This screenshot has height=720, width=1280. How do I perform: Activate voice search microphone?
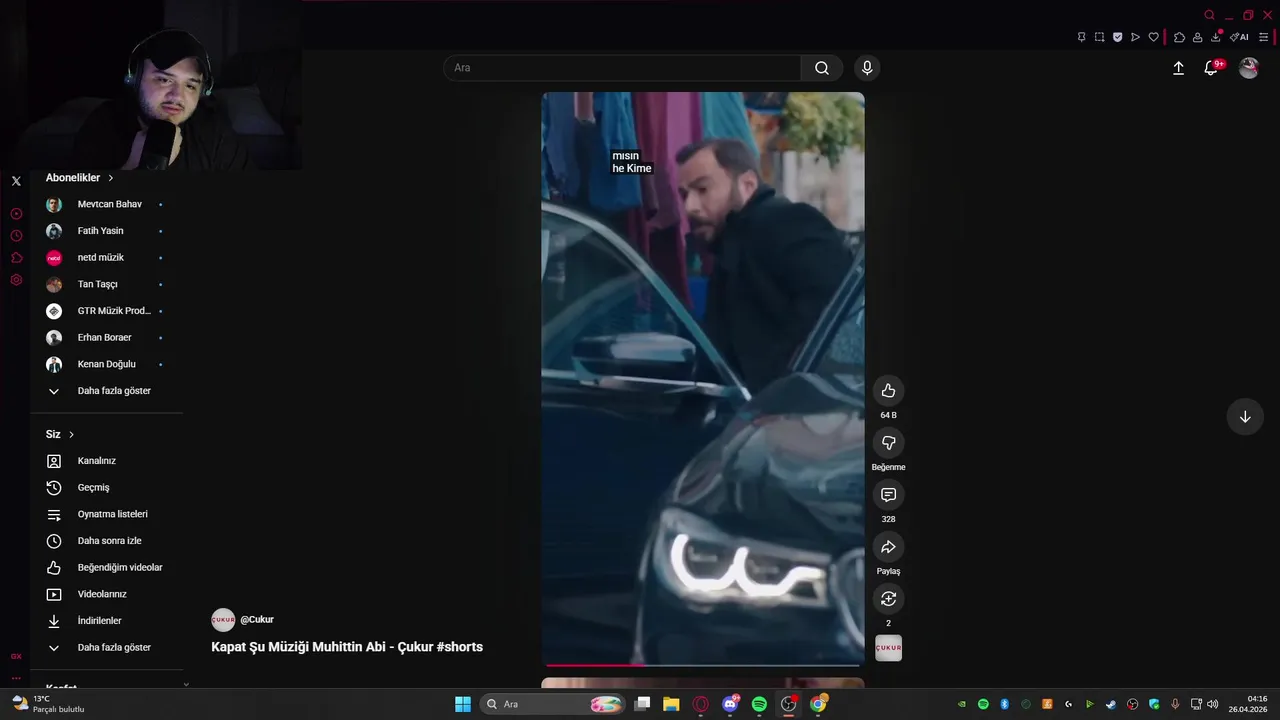(867, 68)
